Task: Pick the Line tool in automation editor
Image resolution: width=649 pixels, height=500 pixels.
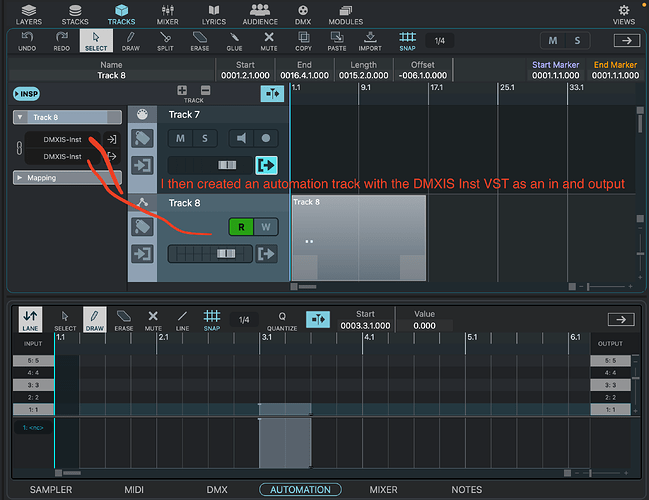Action: (182, 320)
